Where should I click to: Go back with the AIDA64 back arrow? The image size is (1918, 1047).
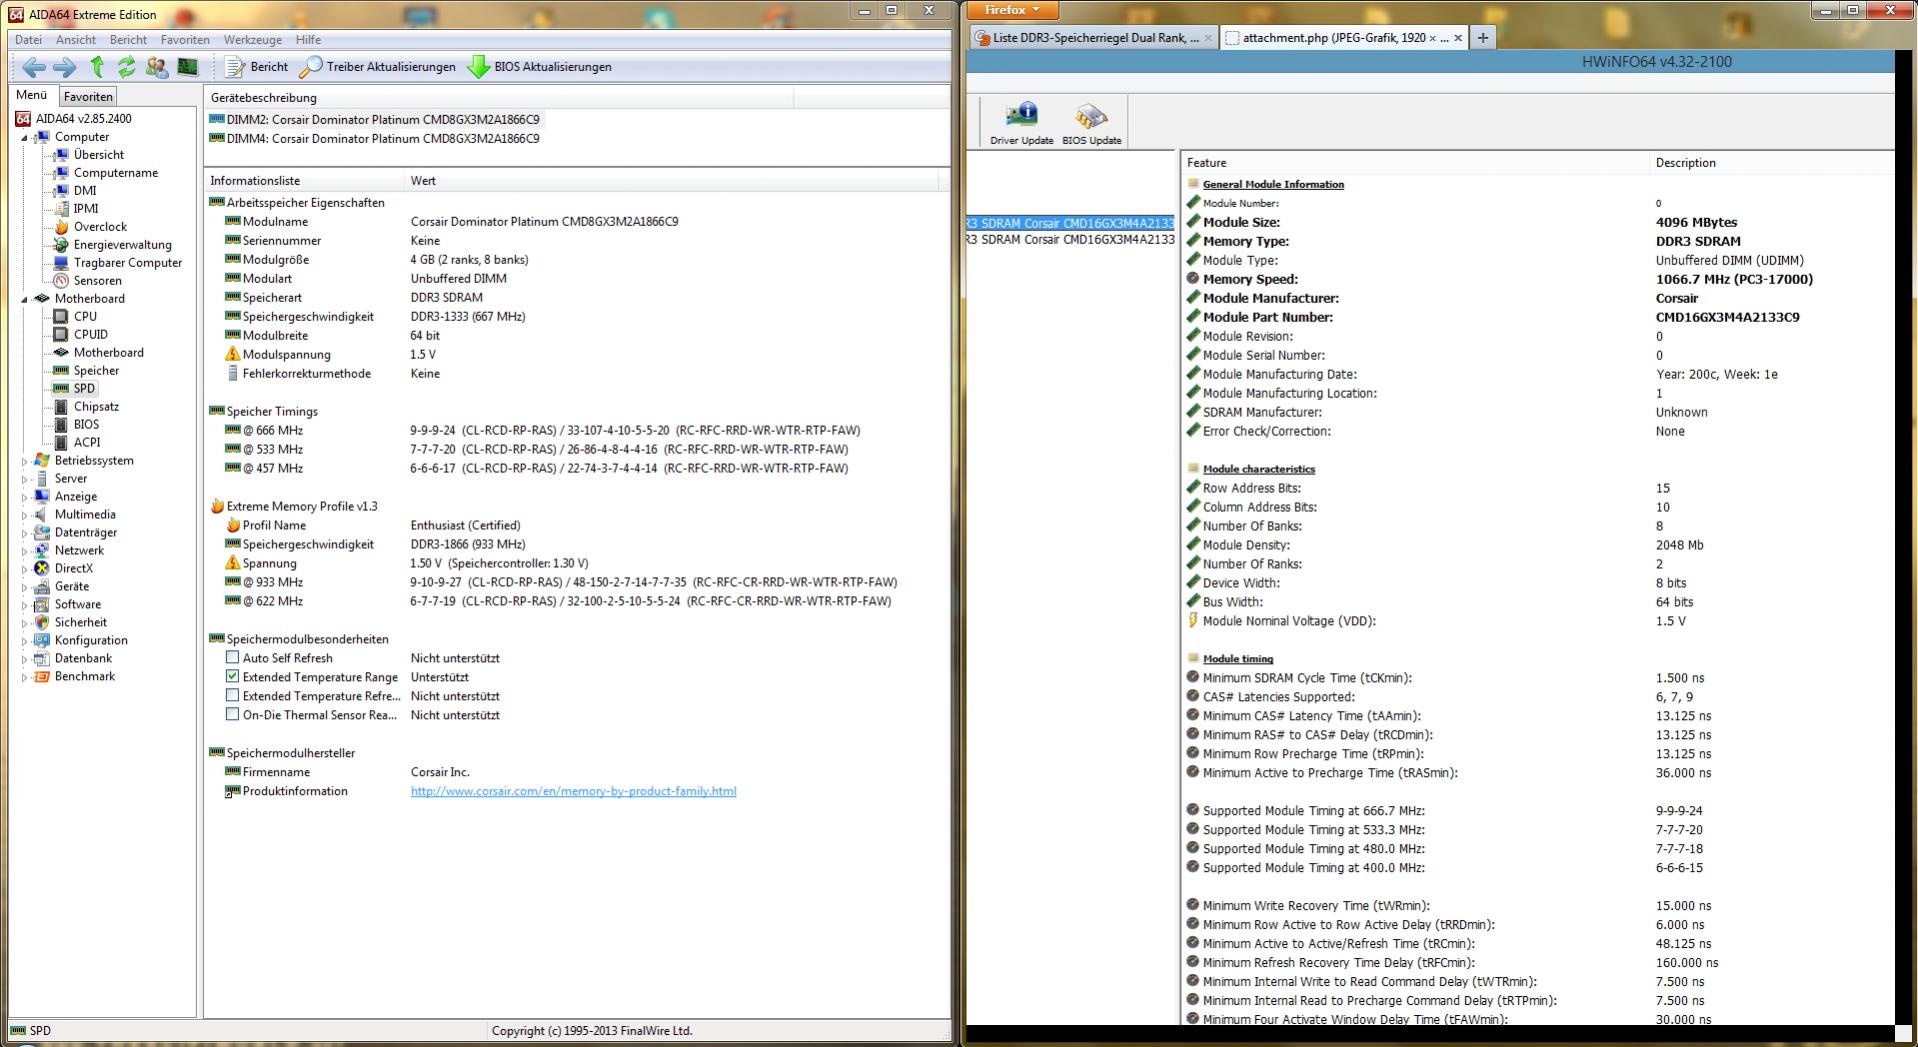34,67
